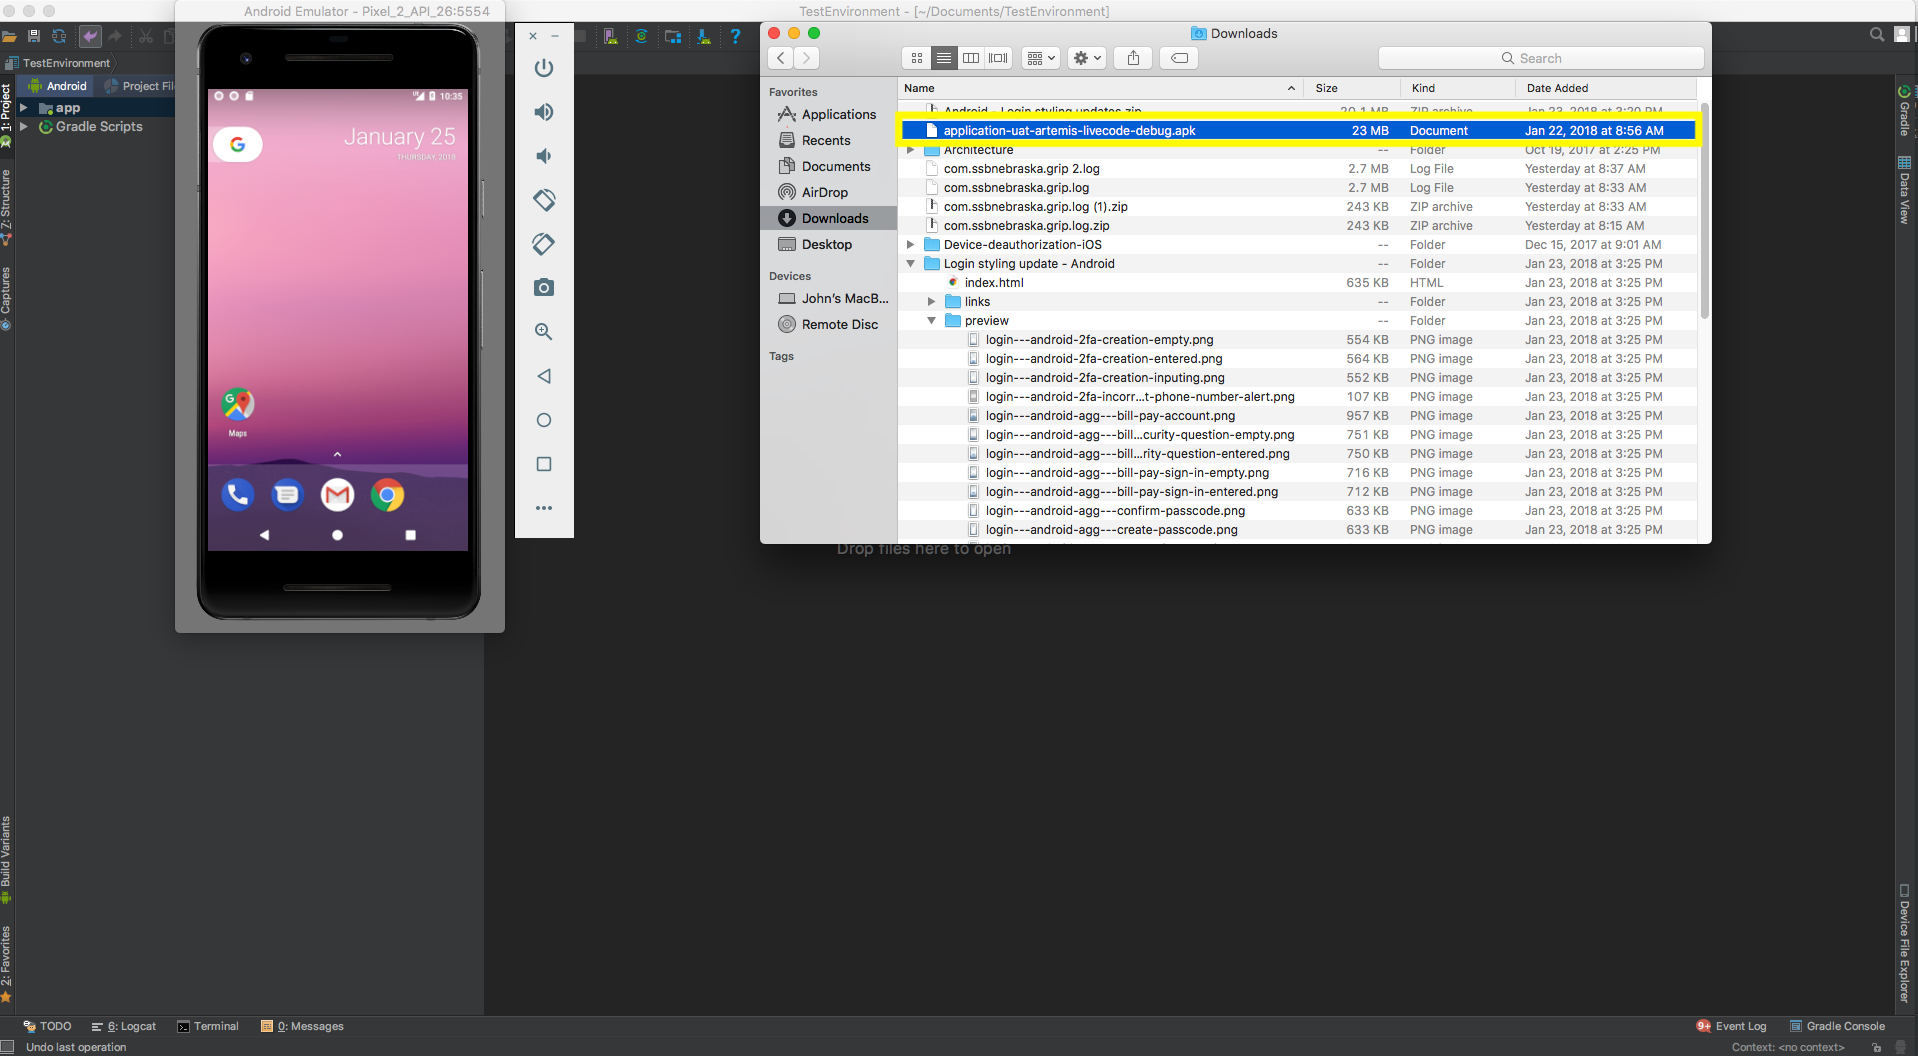
Task: Tap the emulator Home button
Action: pyautogui.click(x=543, y=420)
